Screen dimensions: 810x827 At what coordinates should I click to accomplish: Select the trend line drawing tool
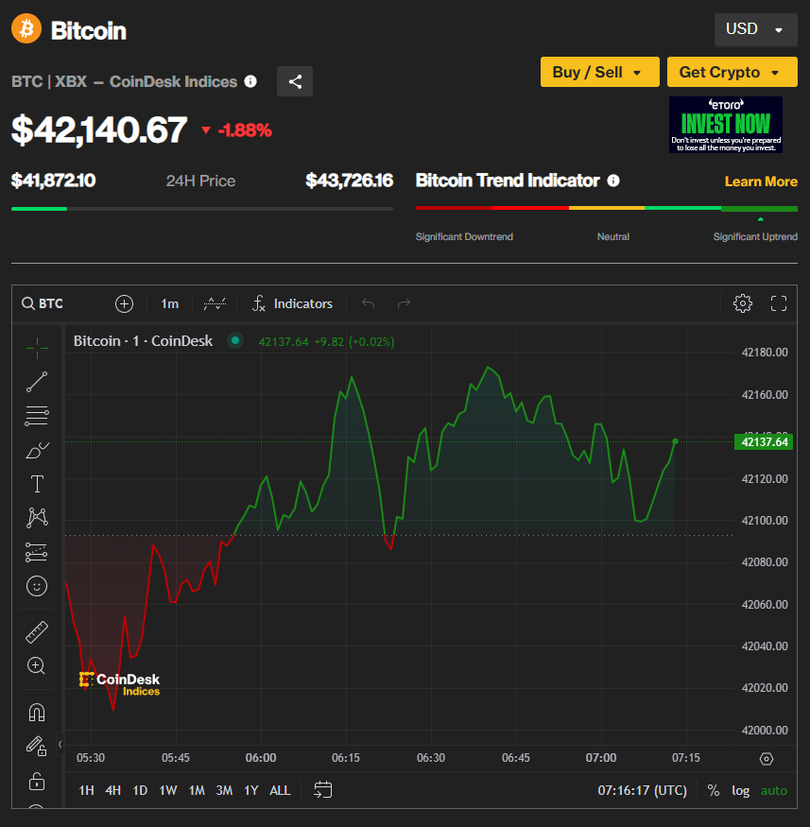click(37, 381)
